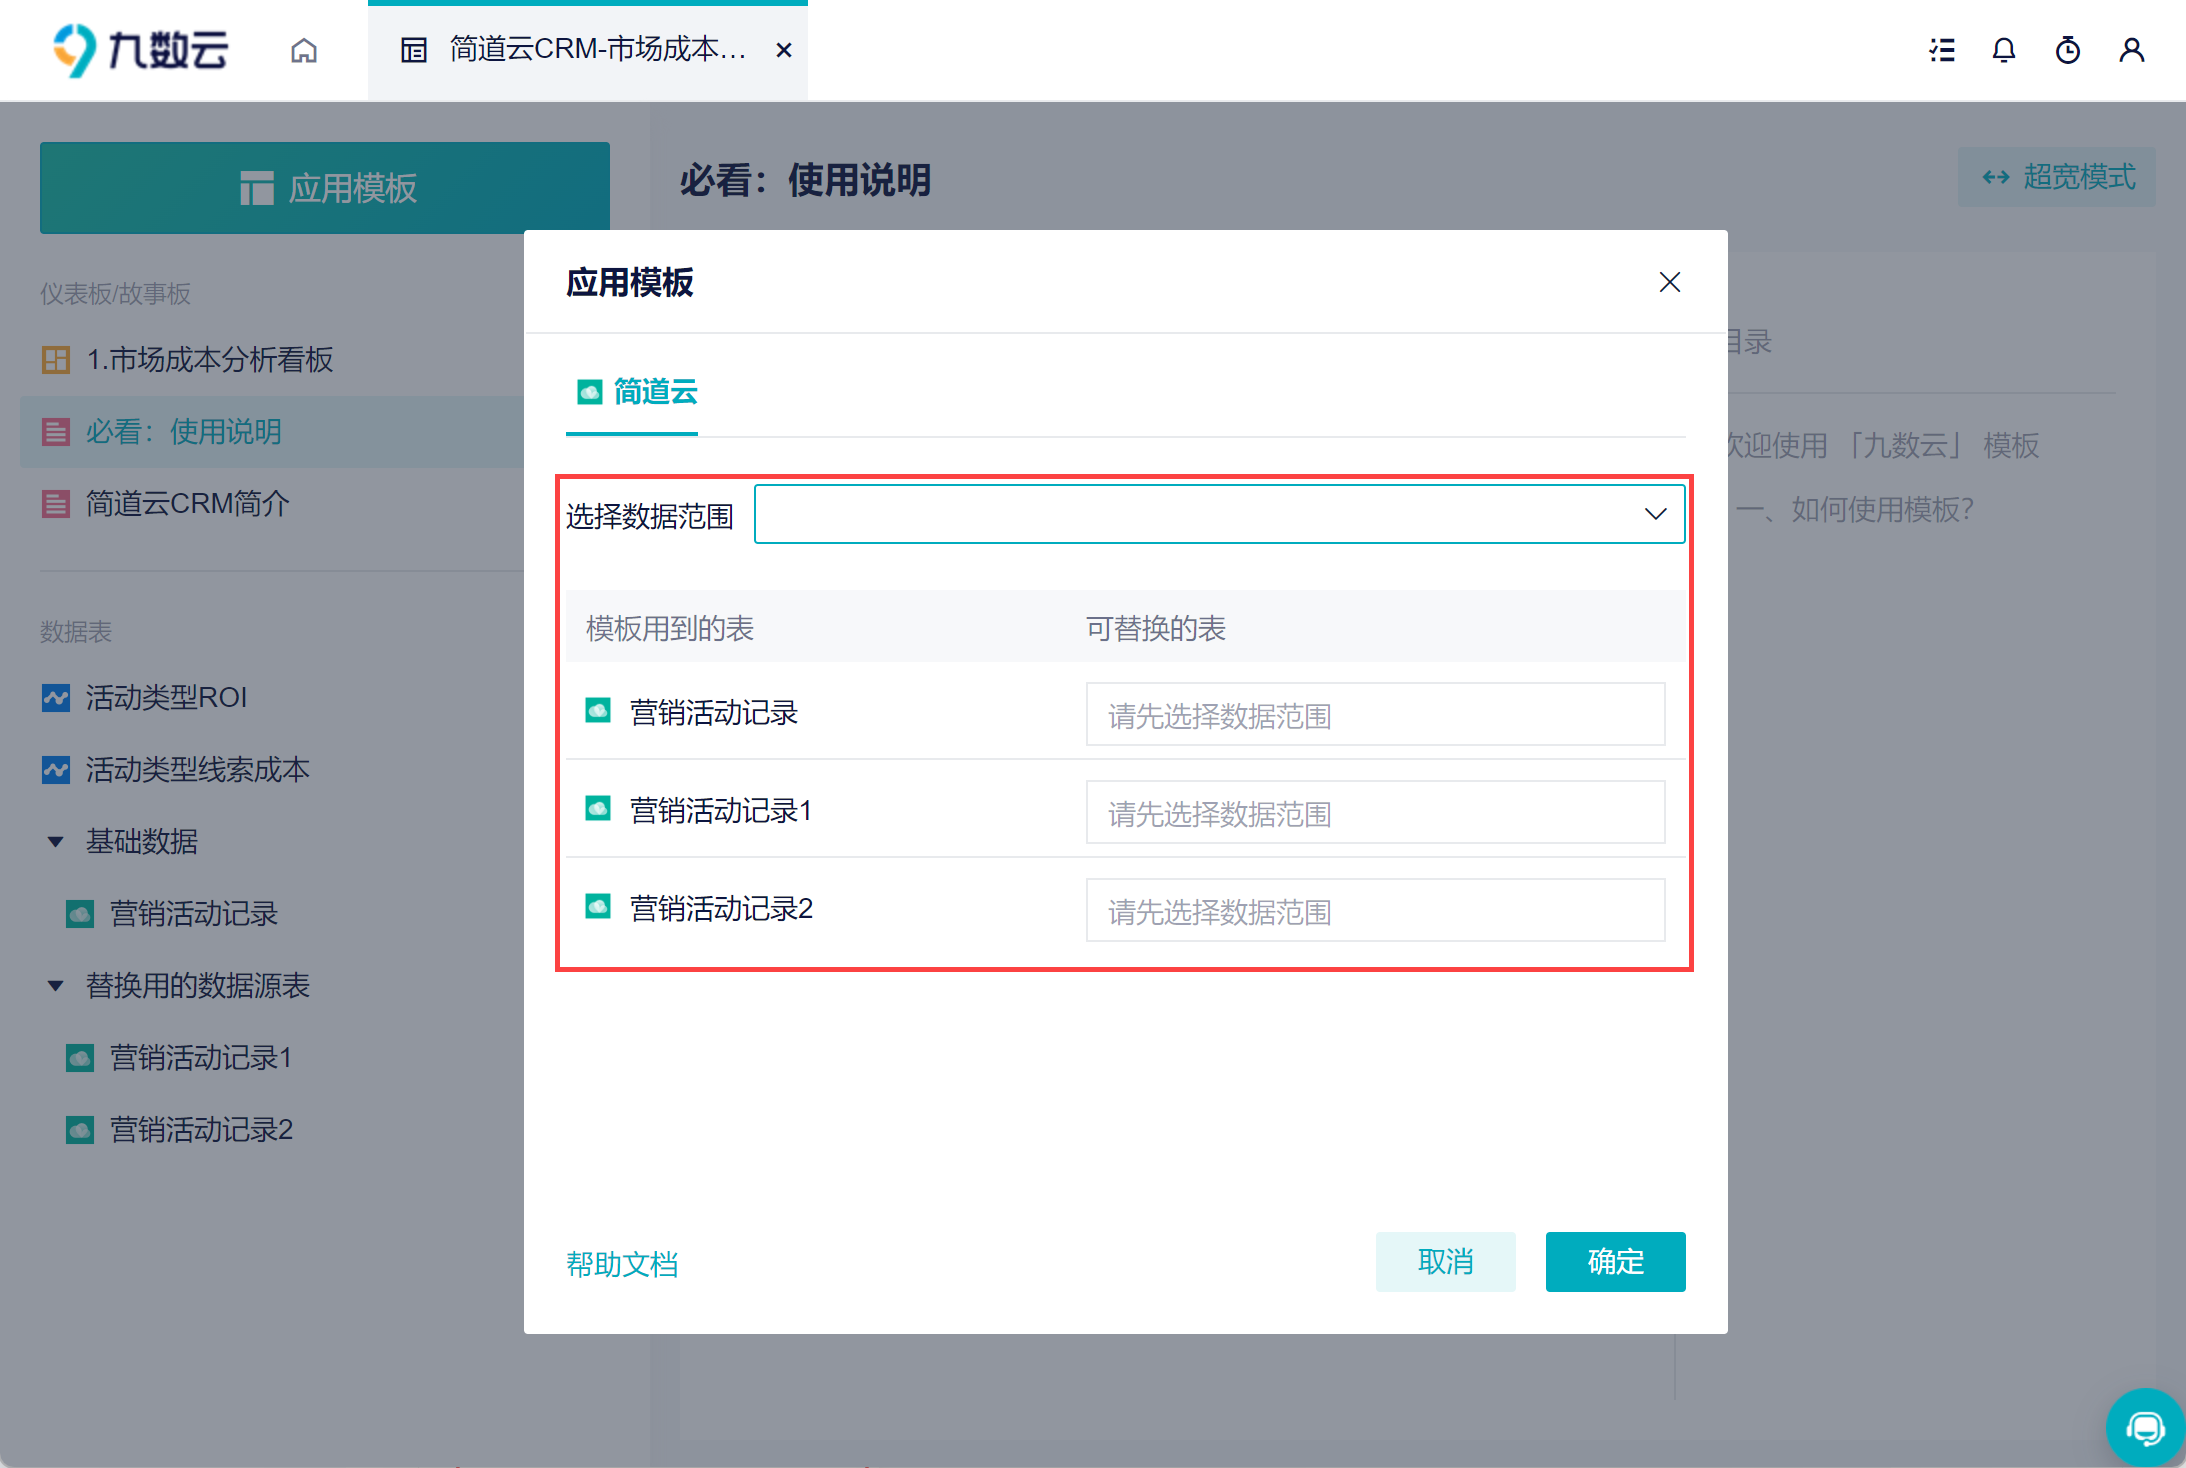Click the 九数云 logo
Viewport: 2186px width, 1468px height.
pyautogui.click(x=141, y=50)
